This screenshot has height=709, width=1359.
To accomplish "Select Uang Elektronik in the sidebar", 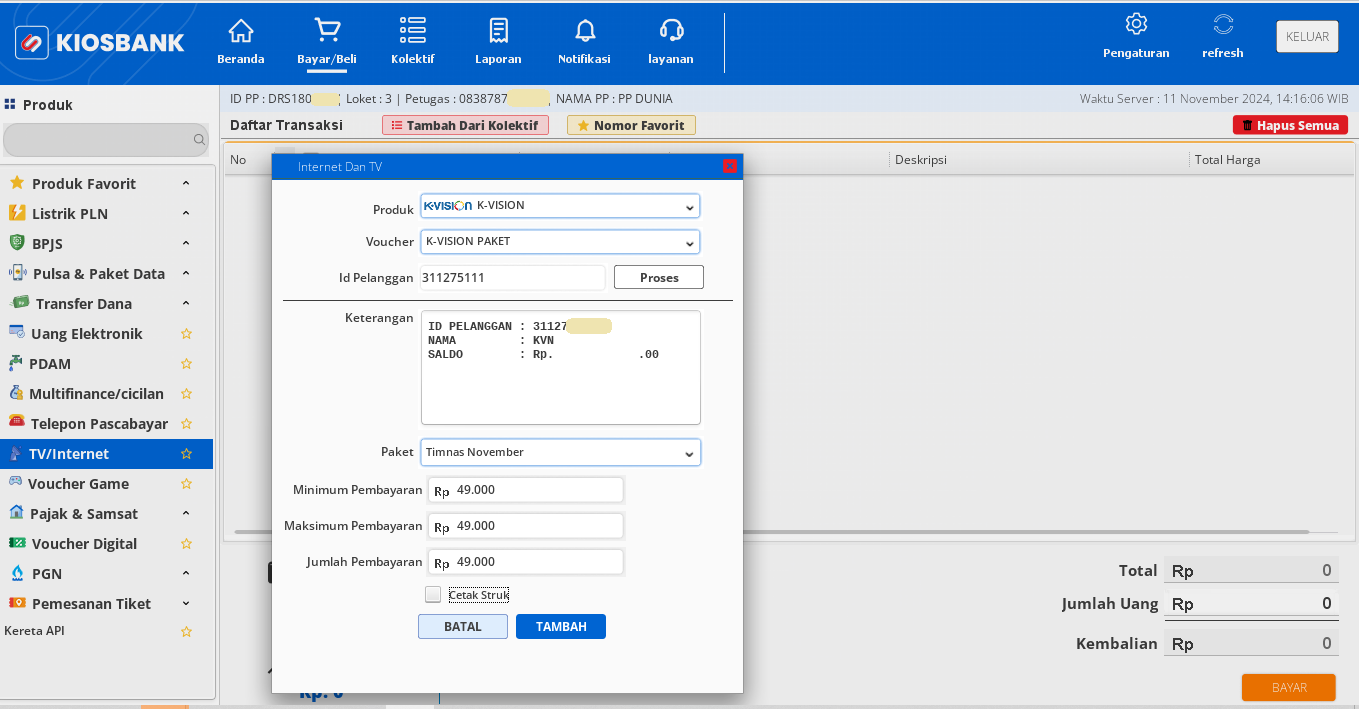I will [107, 334].
